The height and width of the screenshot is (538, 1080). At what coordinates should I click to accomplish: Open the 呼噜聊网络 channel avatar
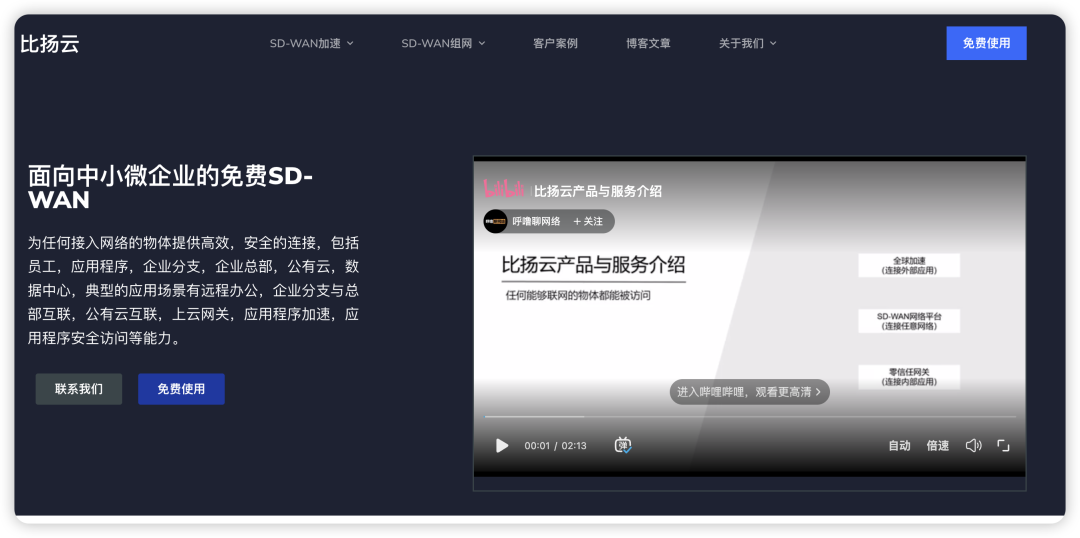pyautogui.click(x=495, y=221)
